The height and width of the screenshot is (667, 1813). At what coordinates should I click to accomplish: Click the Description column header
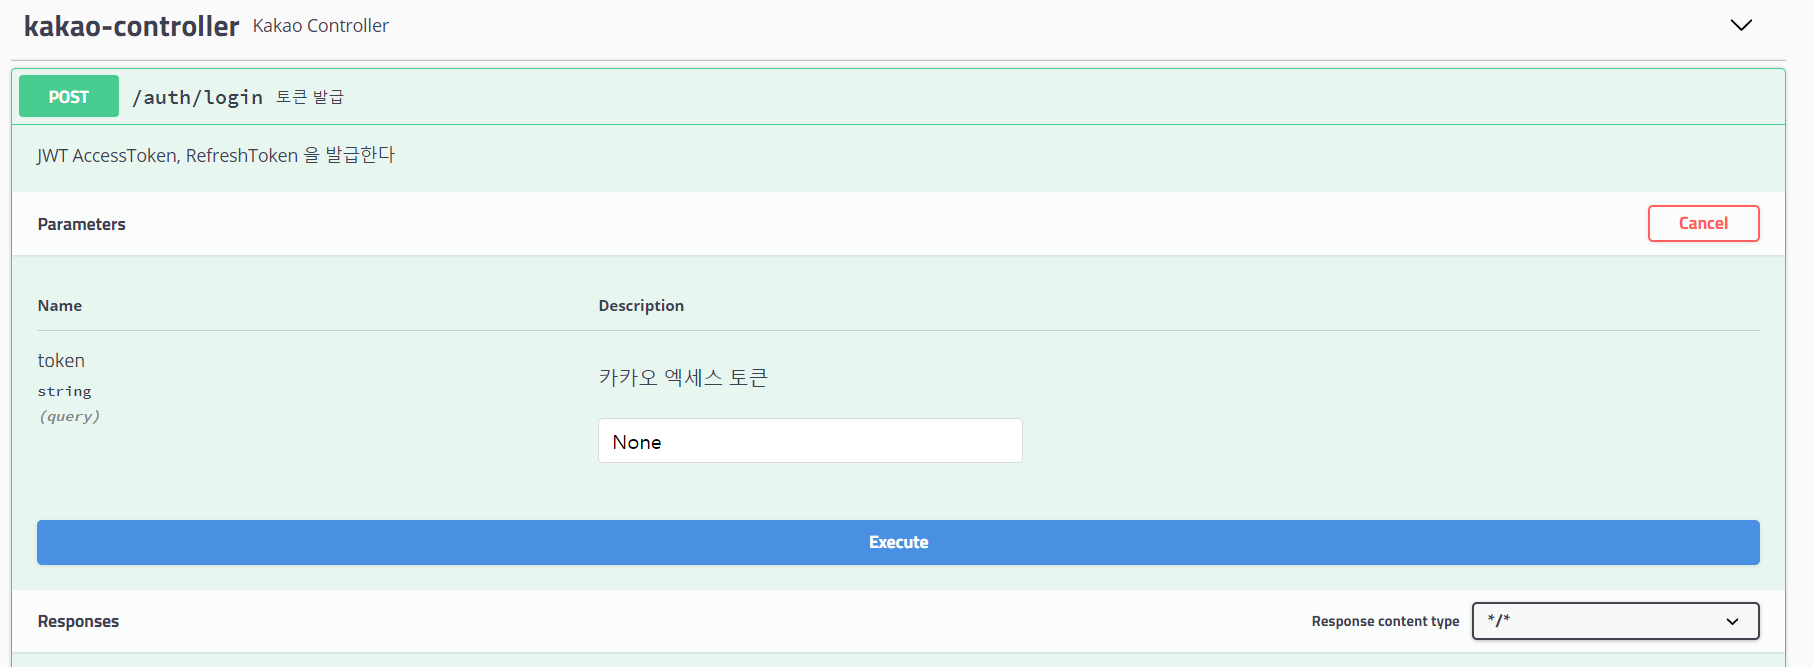tap(641, 305)
